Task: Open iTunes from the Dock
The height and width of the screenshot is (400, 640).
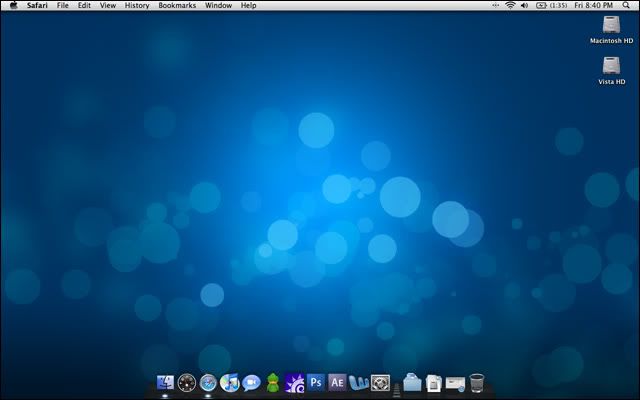Action: tap(229, 383)
